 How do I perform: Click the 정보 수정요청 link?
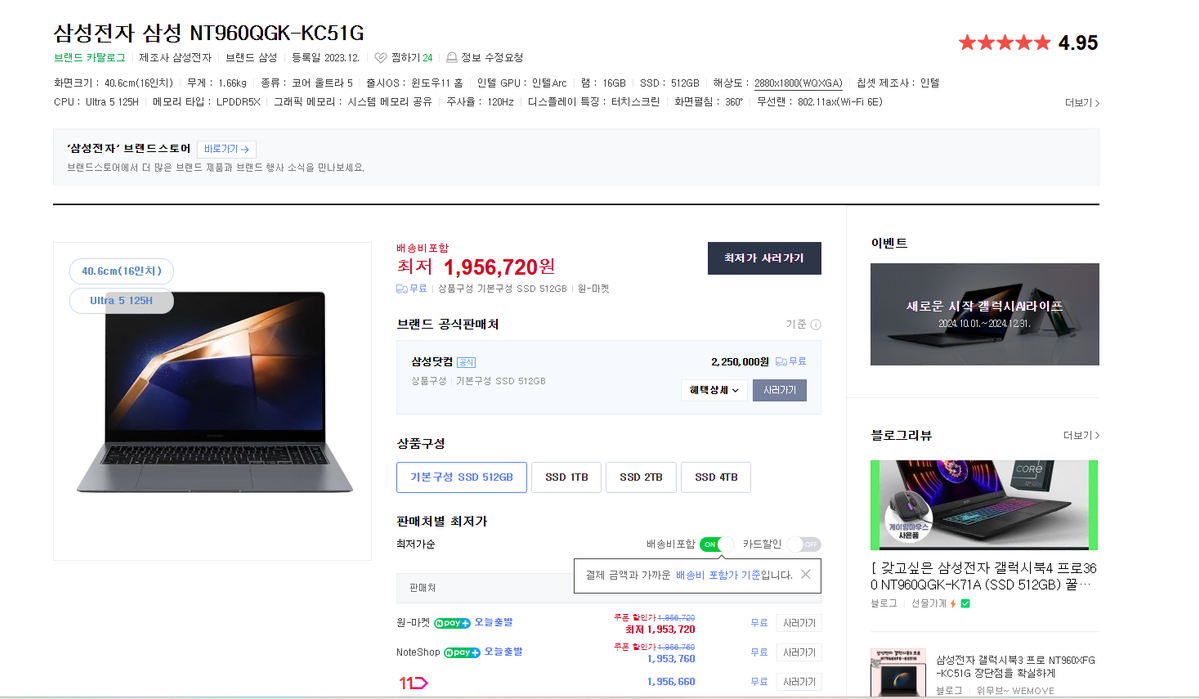click(492, 58)
